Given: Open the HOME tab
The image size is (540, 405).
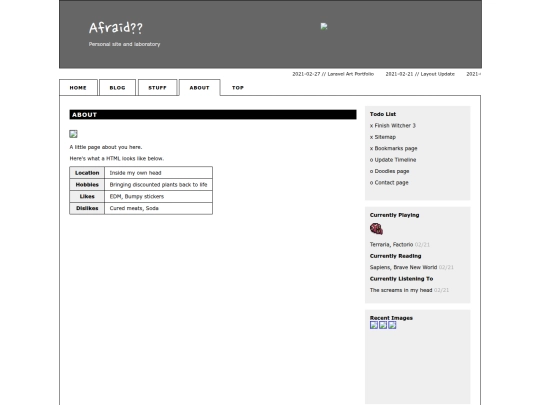Looking at the screenshot, I should (x=78, y=88).
